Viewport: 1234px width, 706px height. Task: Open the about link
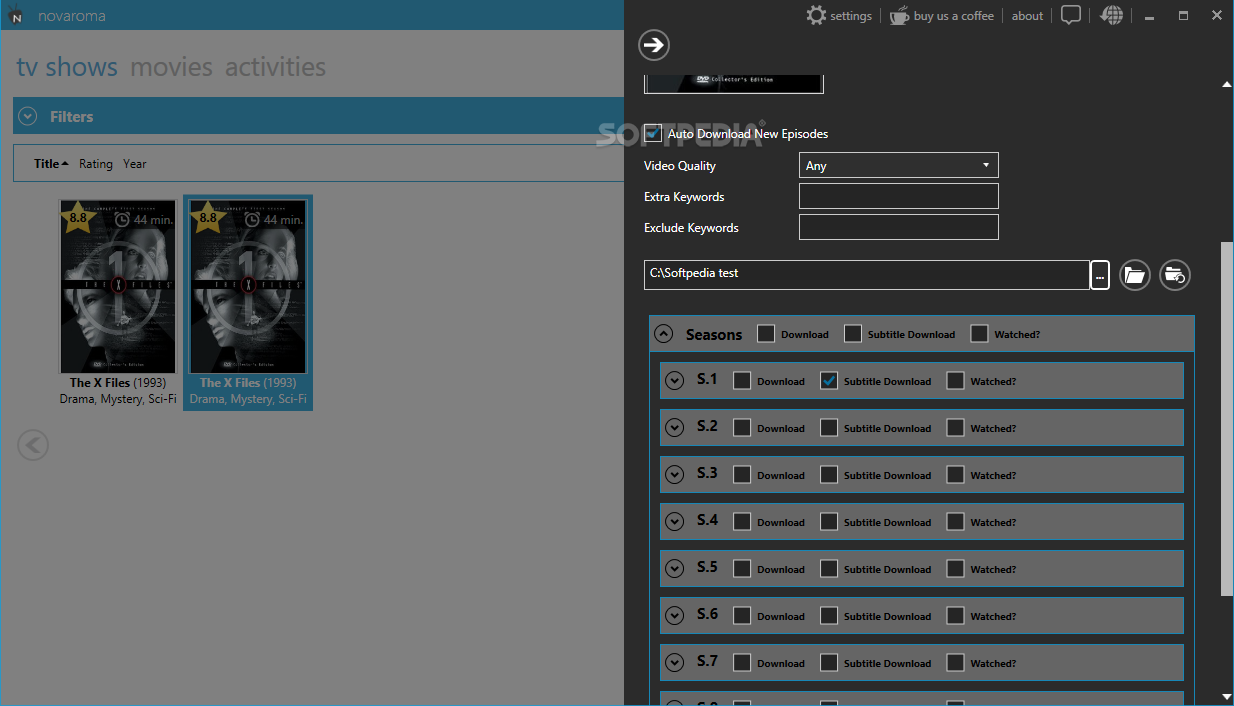click(x=1027, y=16)
